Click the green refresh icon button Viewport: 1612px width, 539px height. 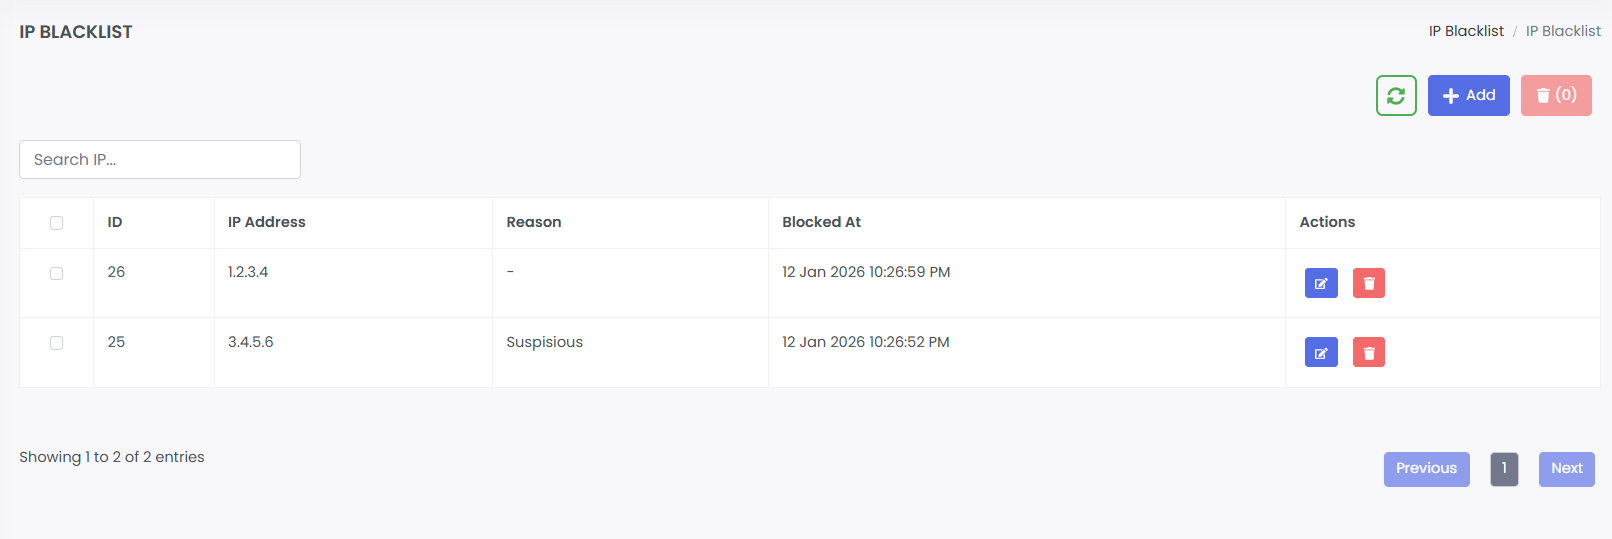click(x=1396, y=96)
